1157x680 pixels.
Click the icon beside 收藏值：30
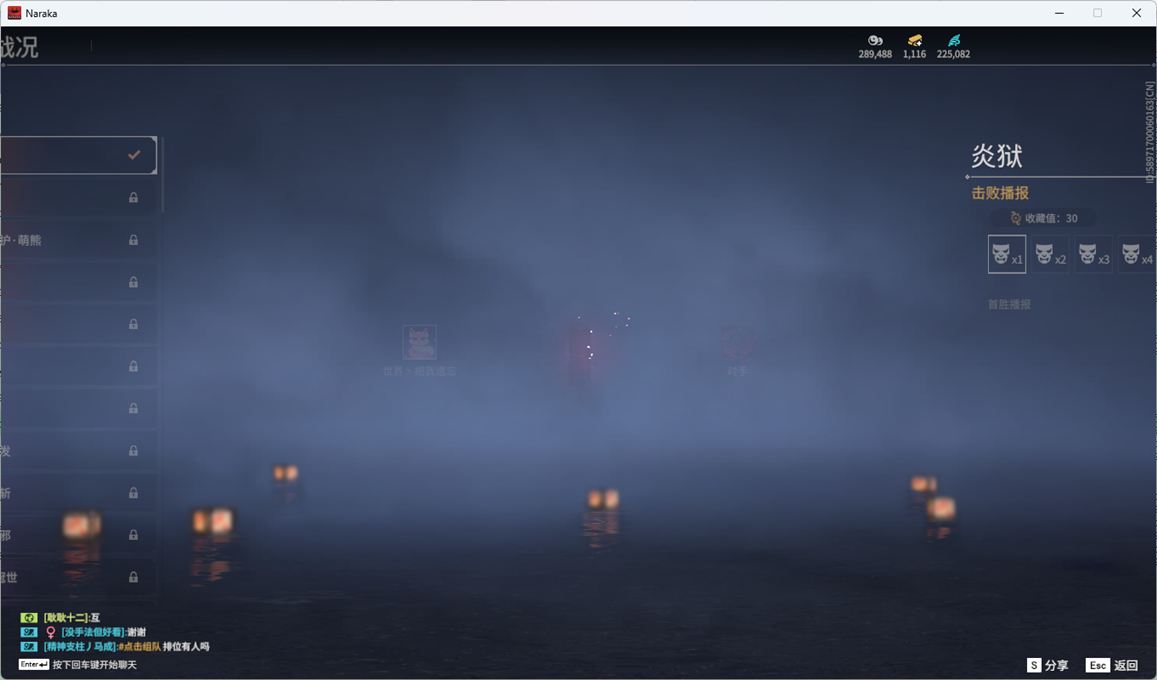click(x=1015, y=218)
